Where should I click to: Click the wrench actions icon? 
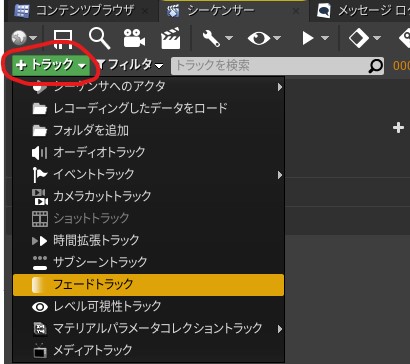pos(211,38)
